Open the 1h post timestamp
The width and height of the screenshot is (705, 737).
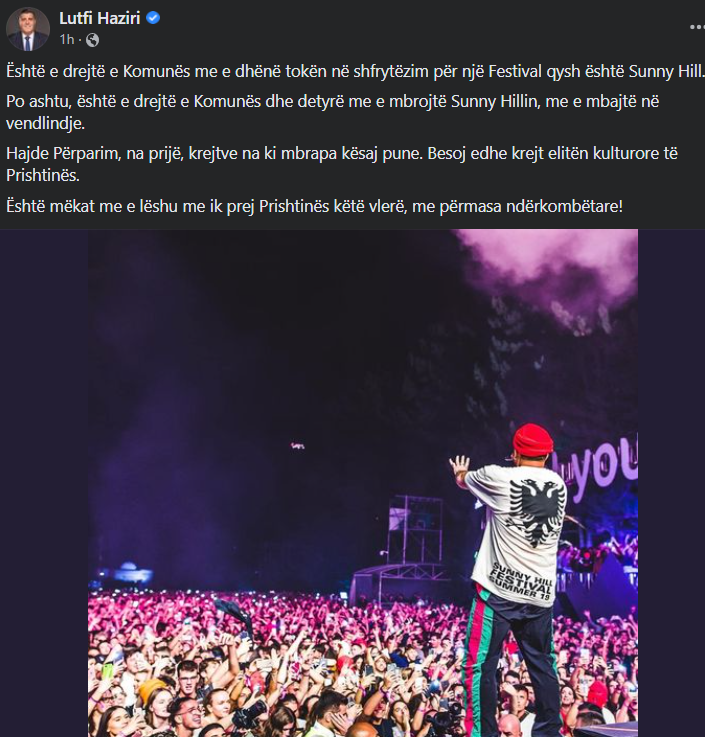point(67,40)
